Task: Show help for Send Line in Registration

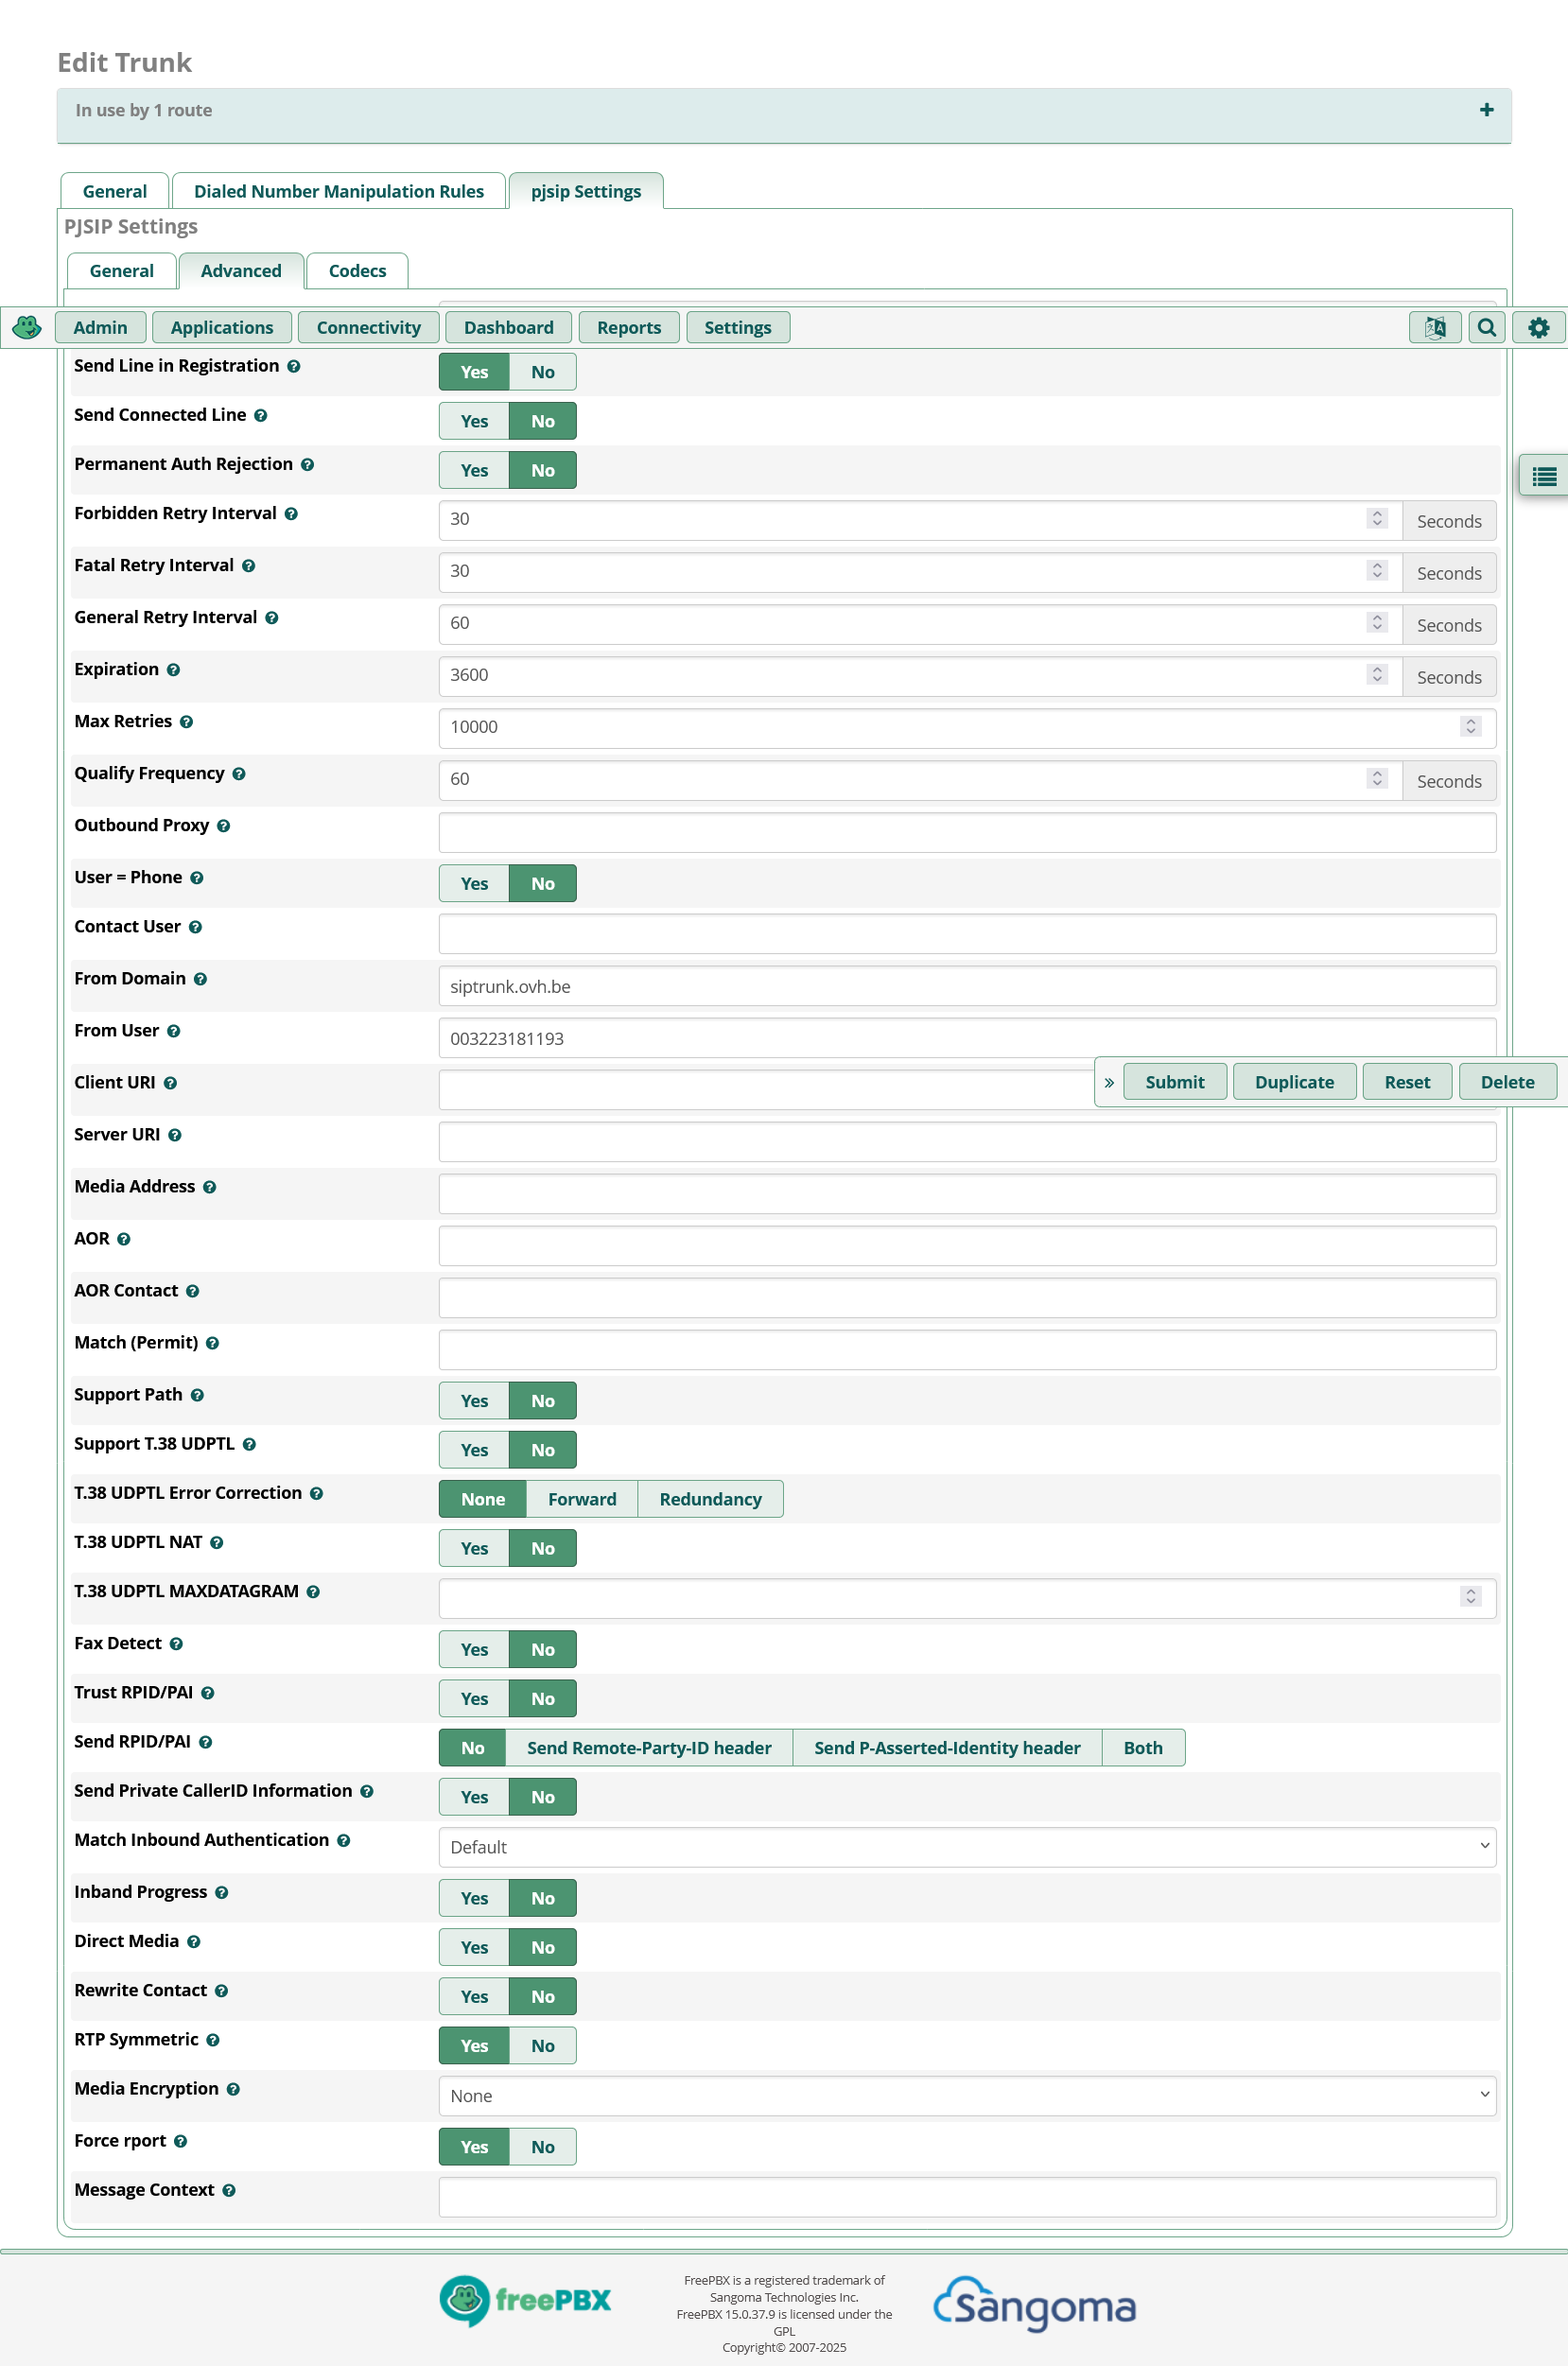Action: 294,366
